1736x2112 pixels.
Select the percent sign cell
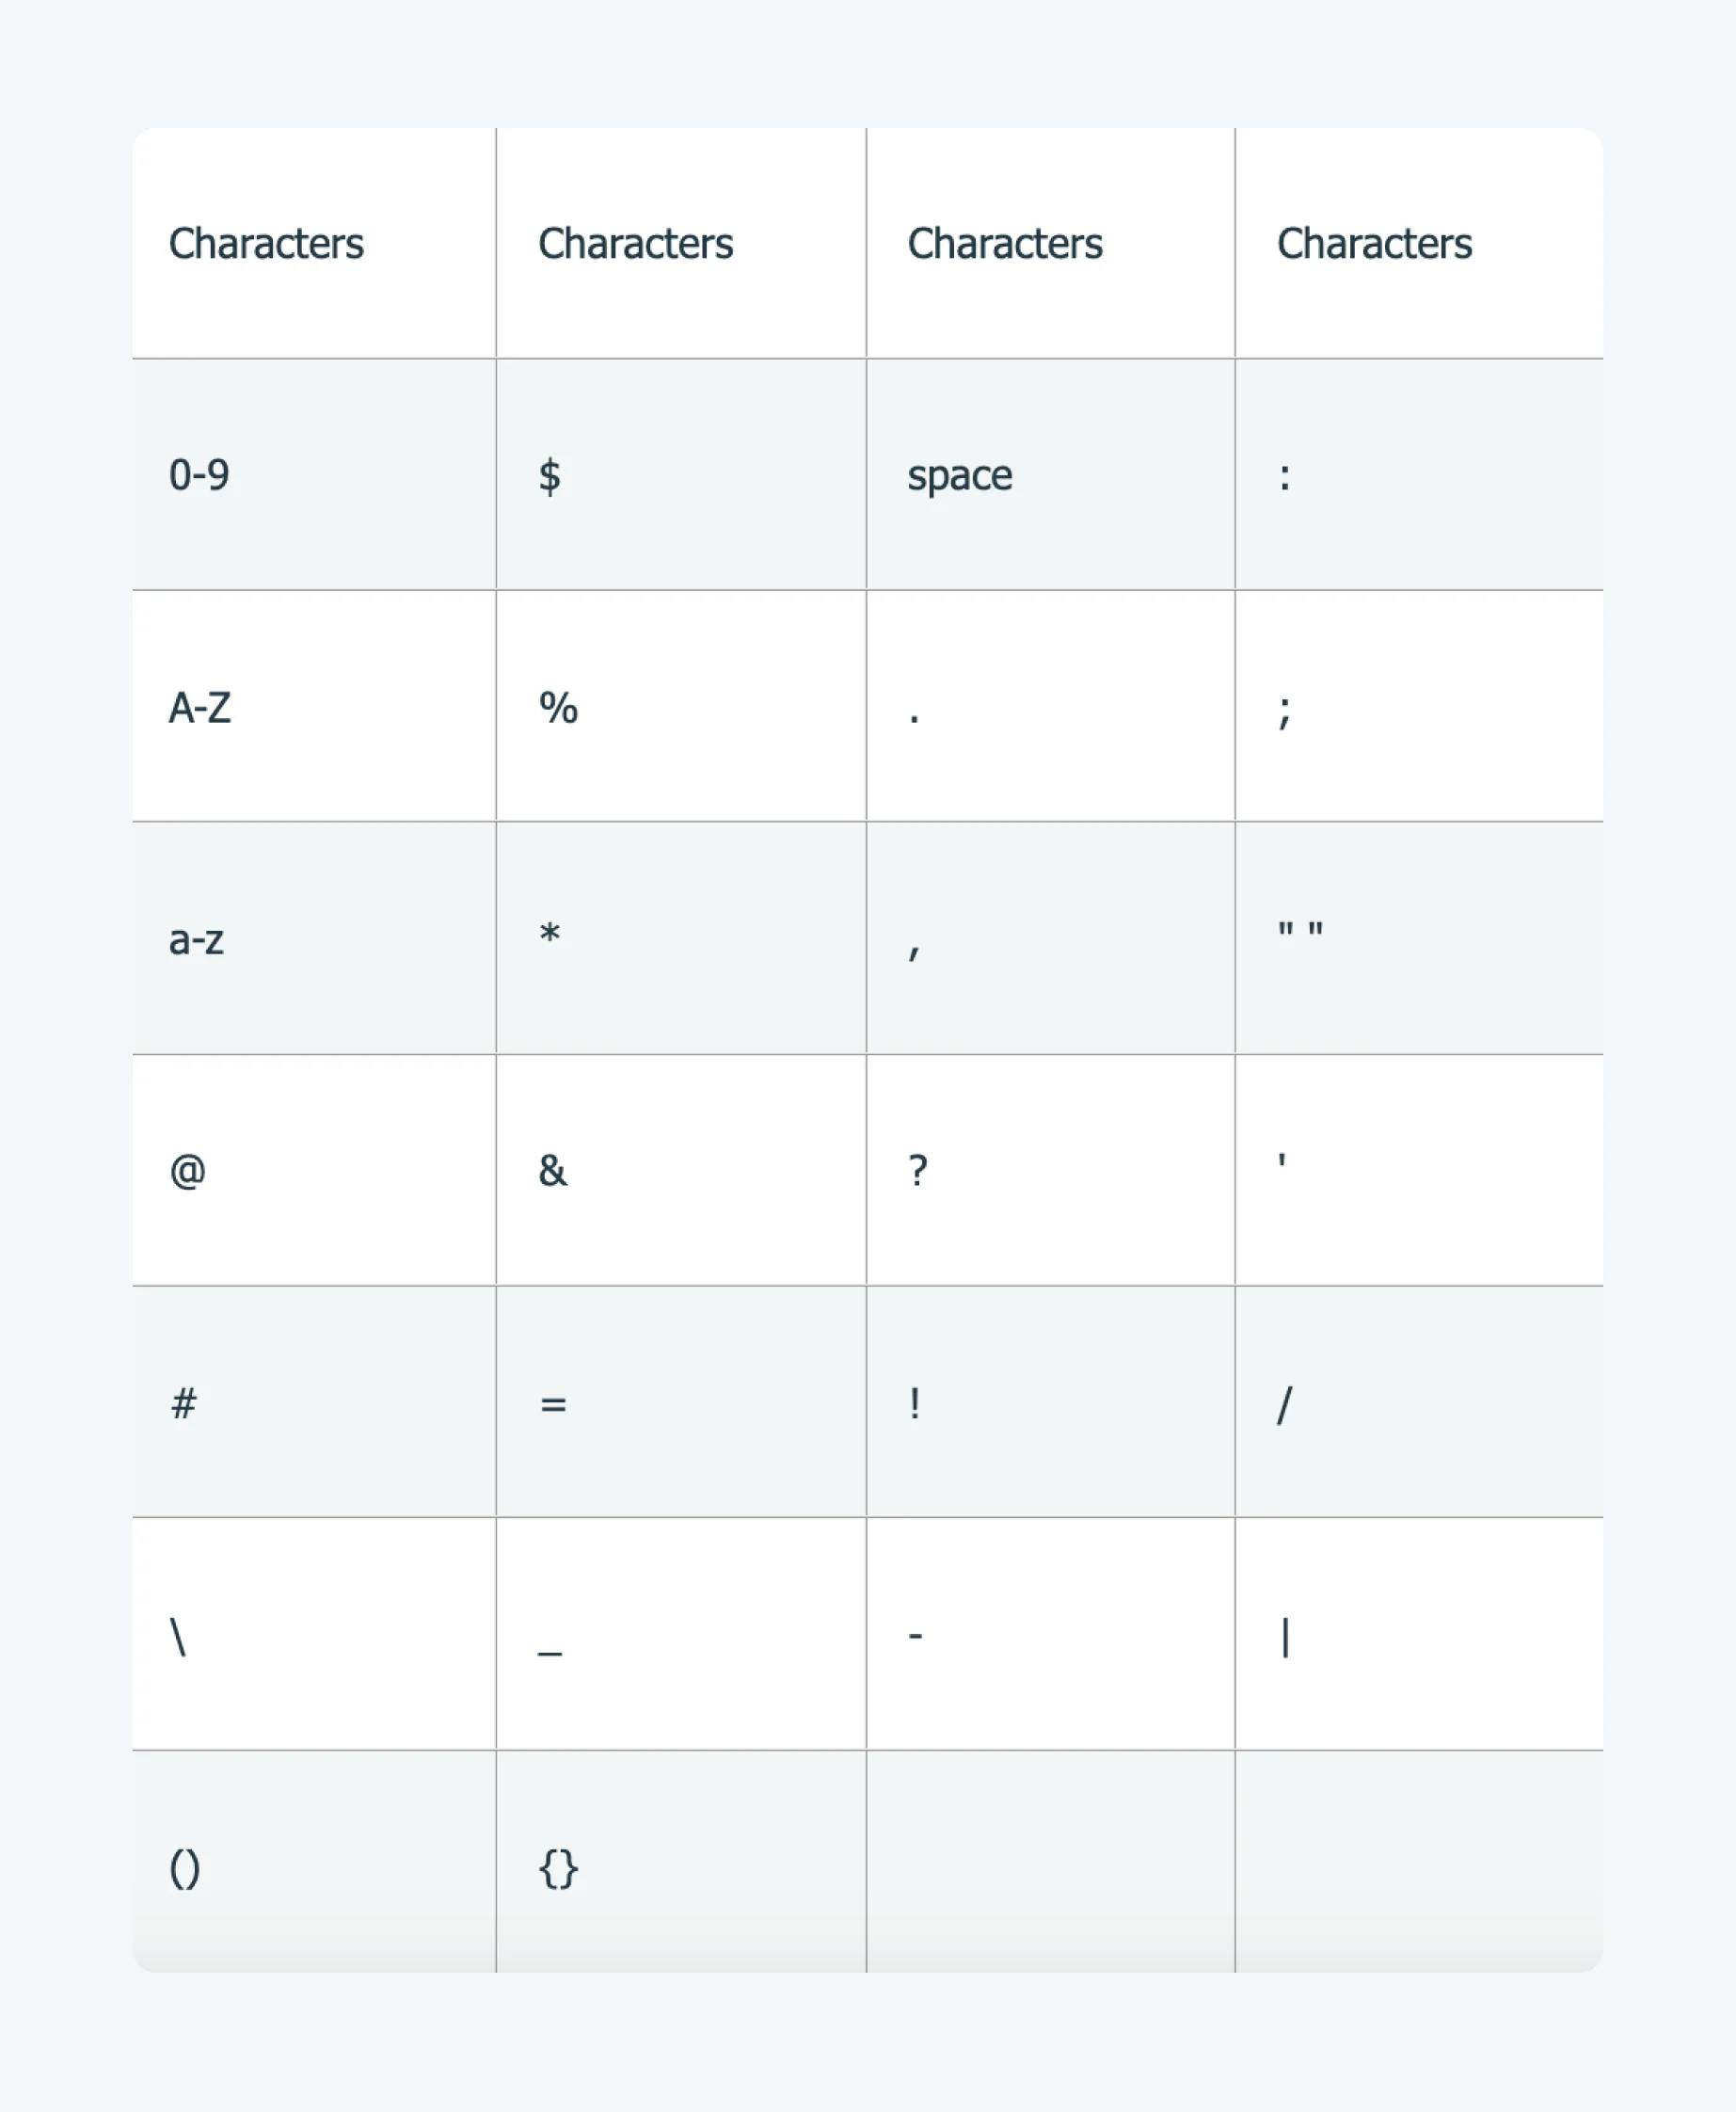click(681, 706)
